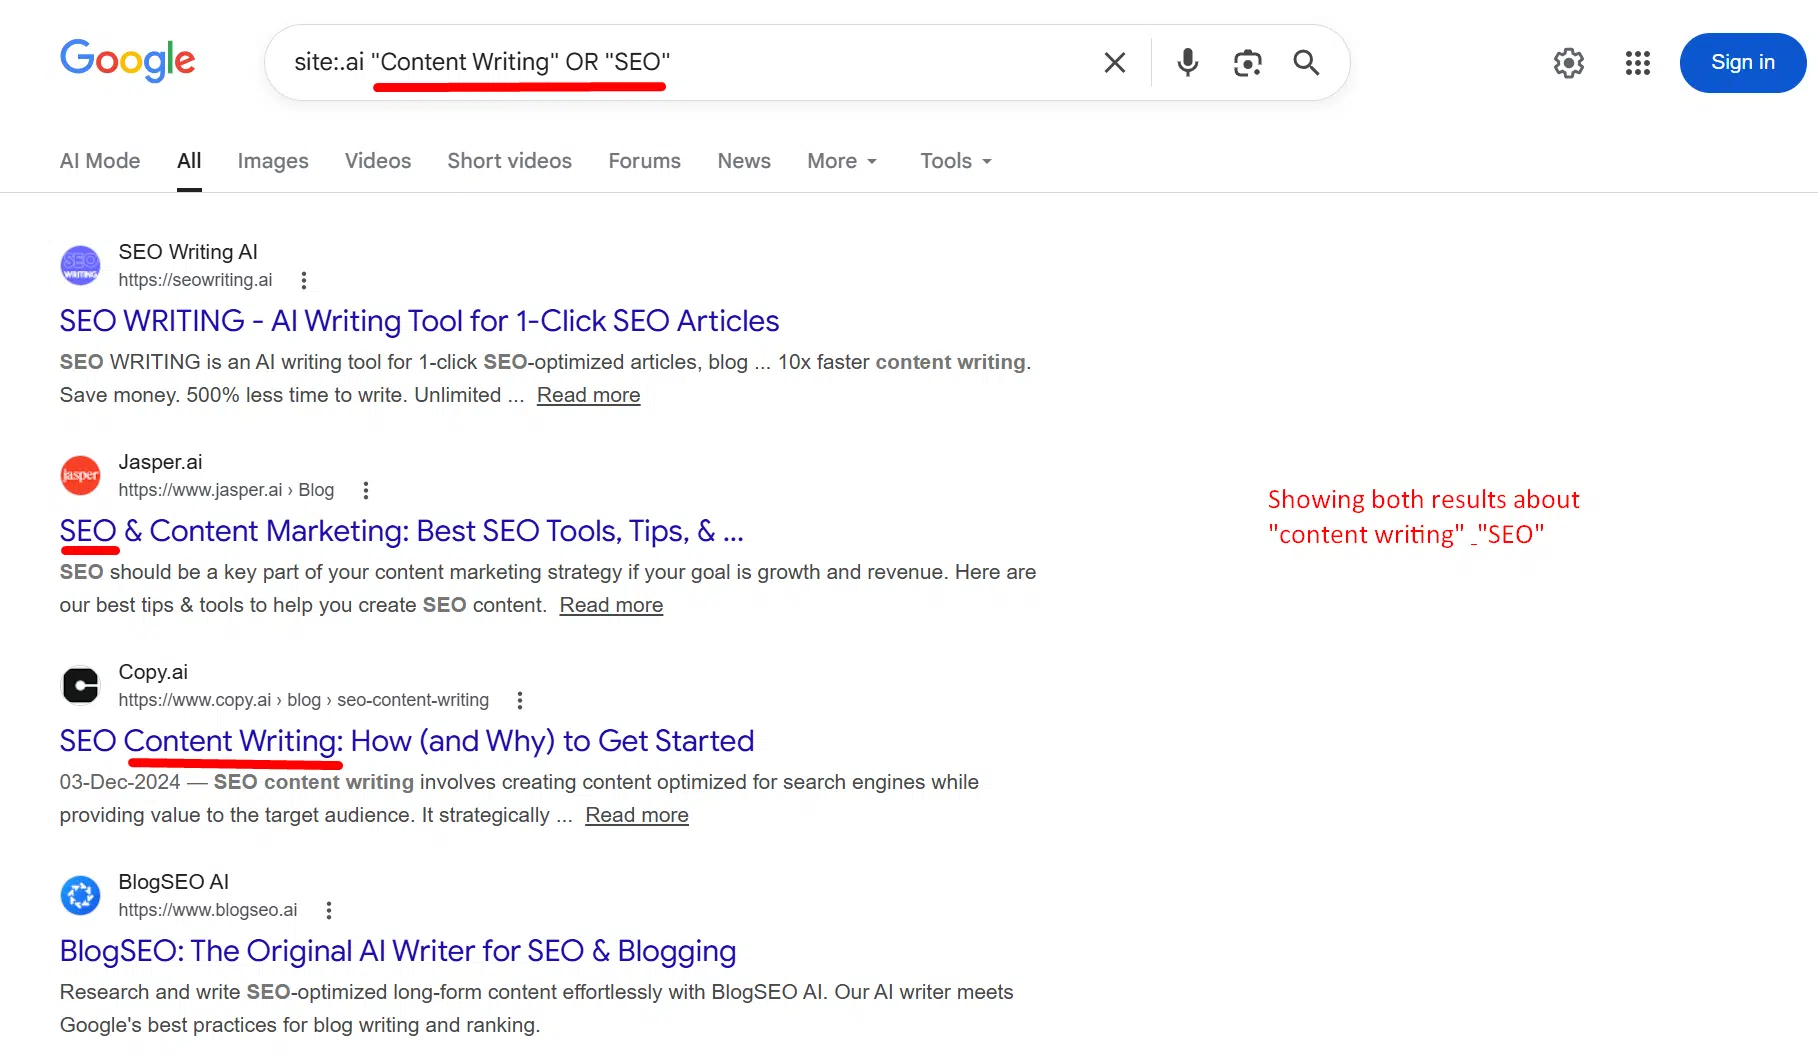This screenshot has height=1054, width=1818.
Task: Switch to Images tab
Action: [273, 161]
